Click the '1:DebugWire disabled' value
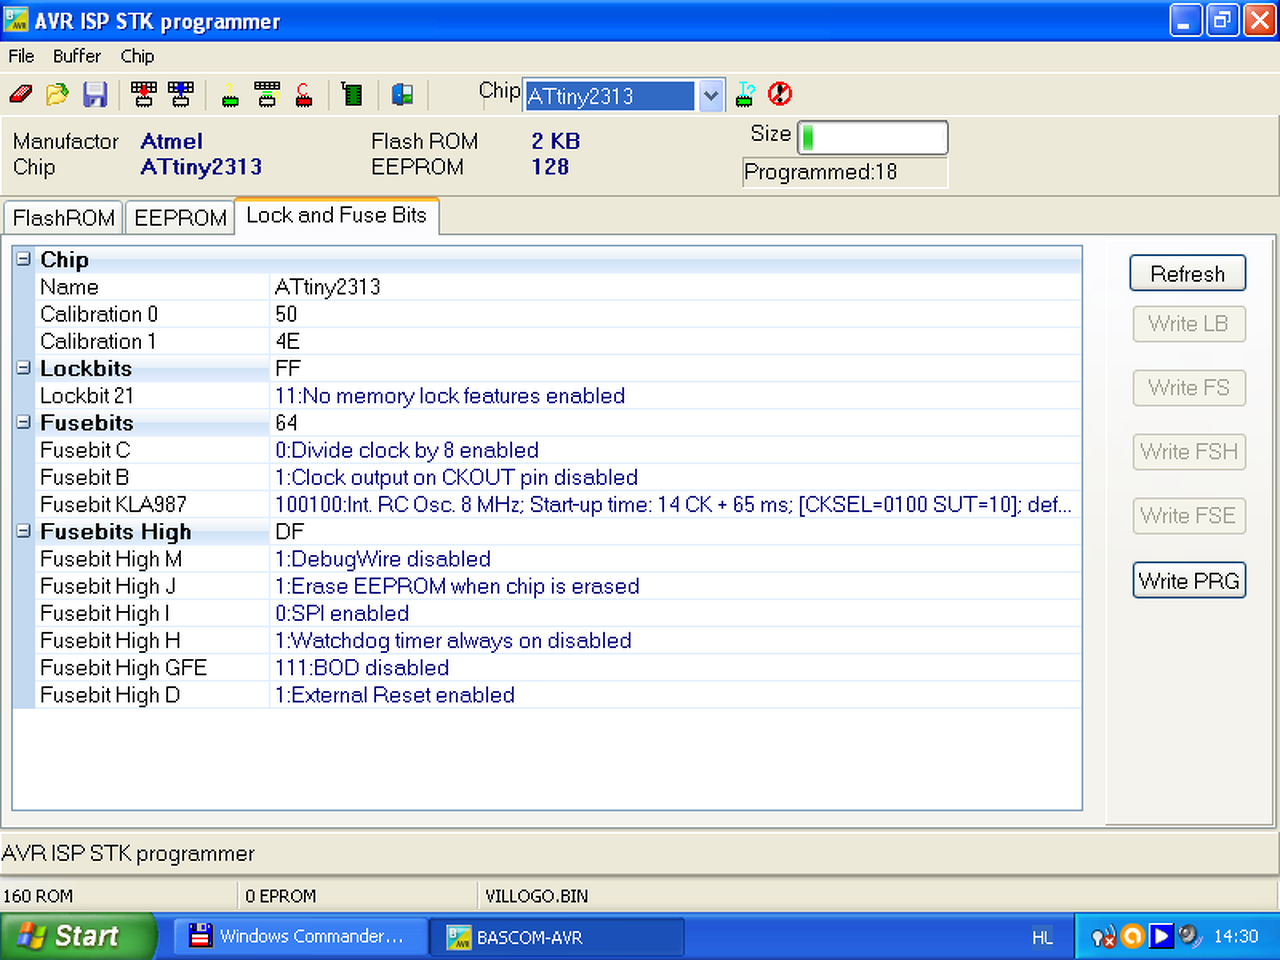Viewport: 1280px width, 960px height. click(x=383, y=559)
